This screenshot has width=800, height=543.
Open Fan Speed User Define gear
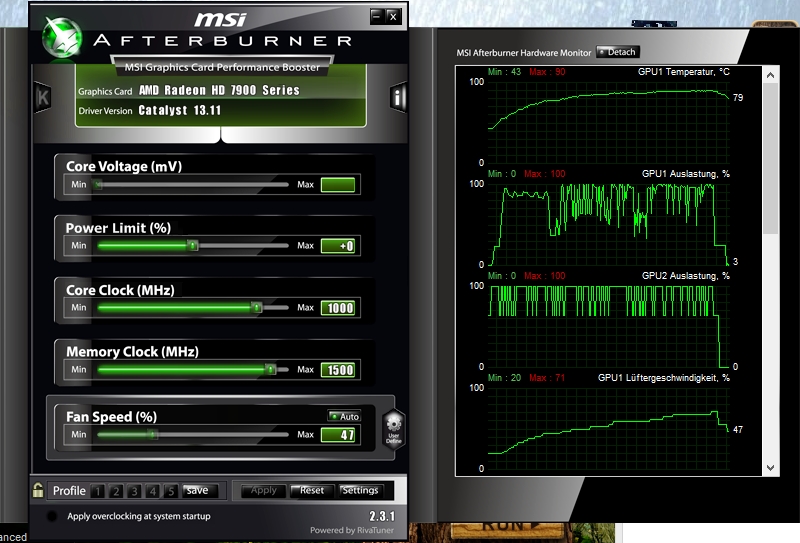click(x=393, y=430)
